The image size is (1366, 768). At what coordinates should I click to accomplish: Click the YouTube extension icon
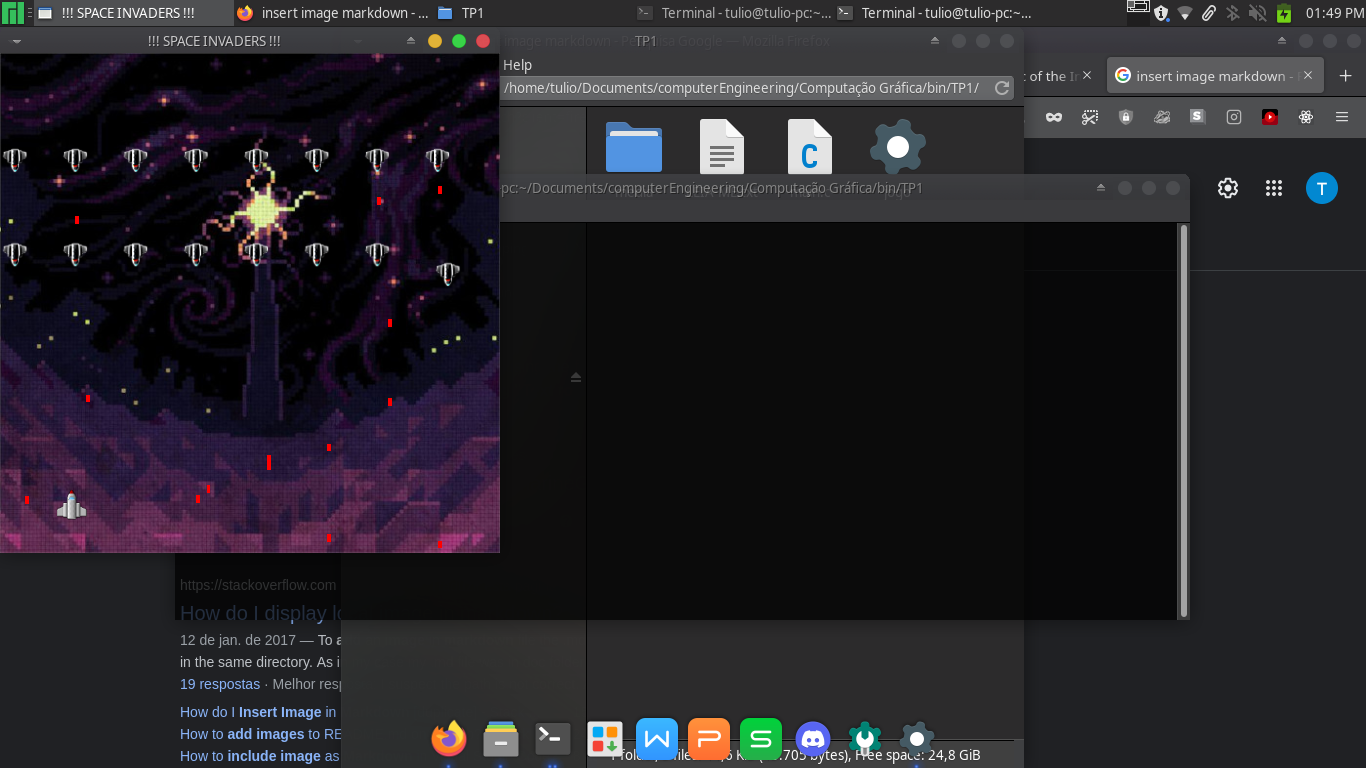click(x=1270, y=117)
